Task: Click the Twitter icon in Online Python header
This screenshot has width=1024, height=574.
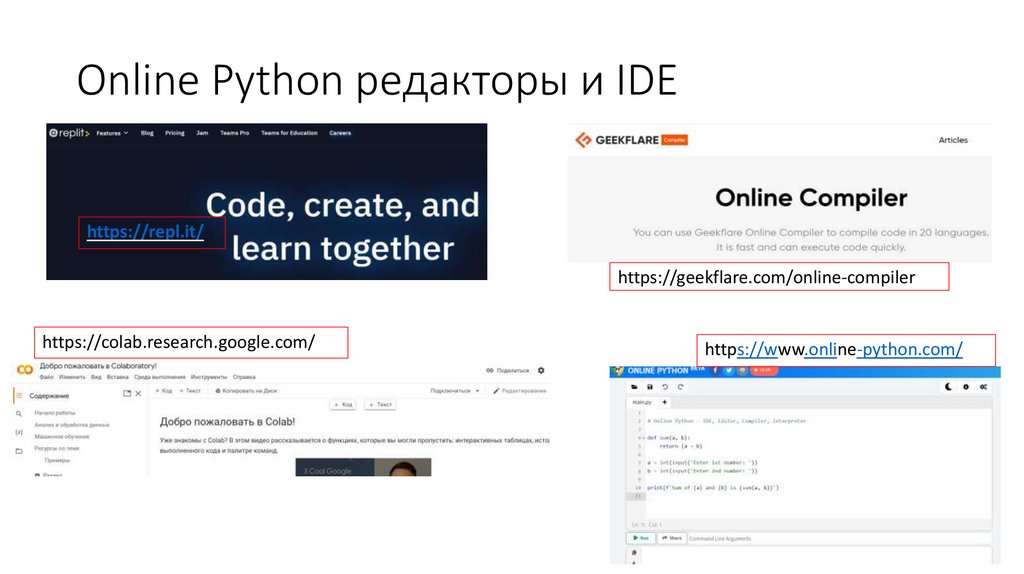Action: 729,370
